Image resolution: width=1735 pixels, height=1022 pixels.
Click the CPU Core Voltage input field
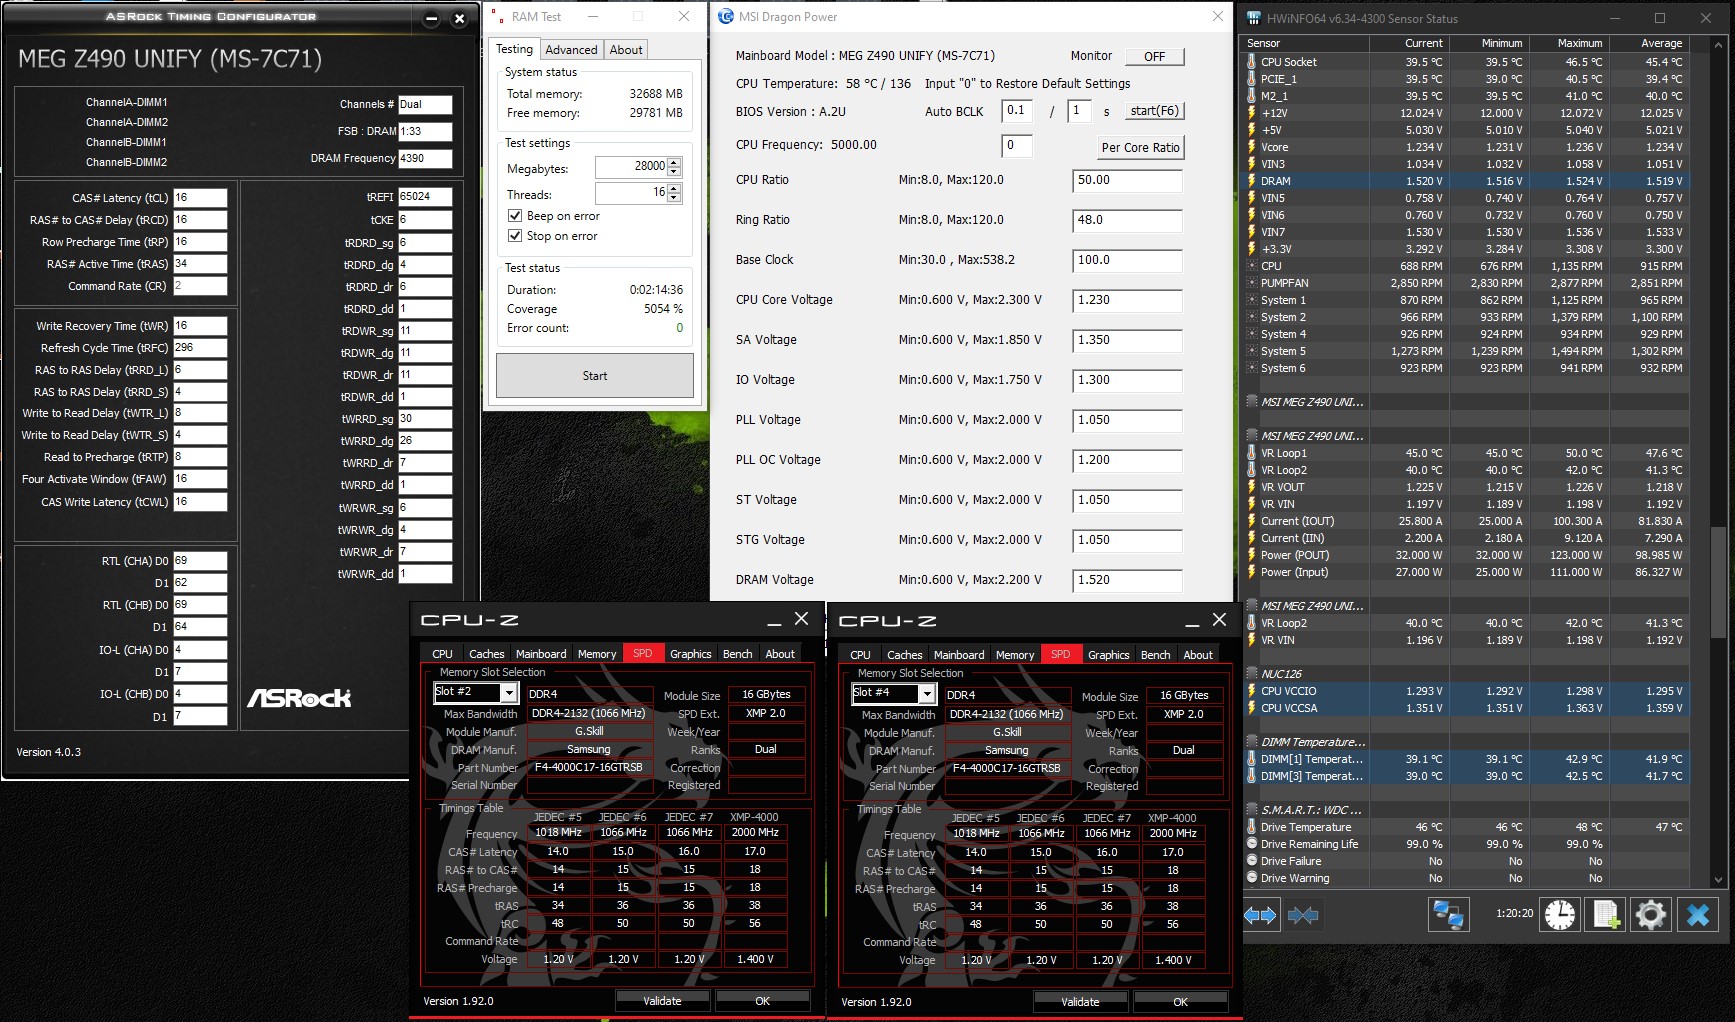point(1127,301)
